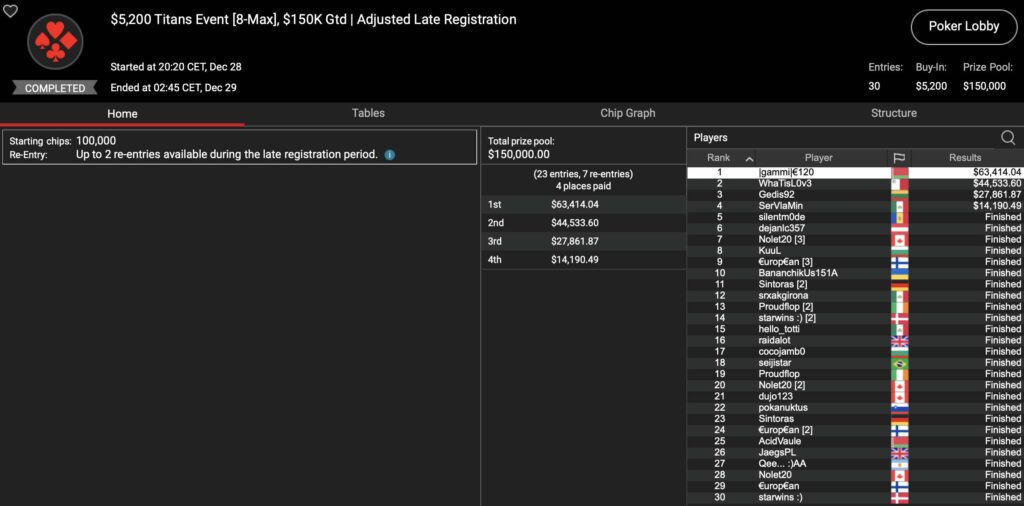Viewport: 1024px width, 506px height.
Task: Sort players by Player column header
Action: click(818, 158)
